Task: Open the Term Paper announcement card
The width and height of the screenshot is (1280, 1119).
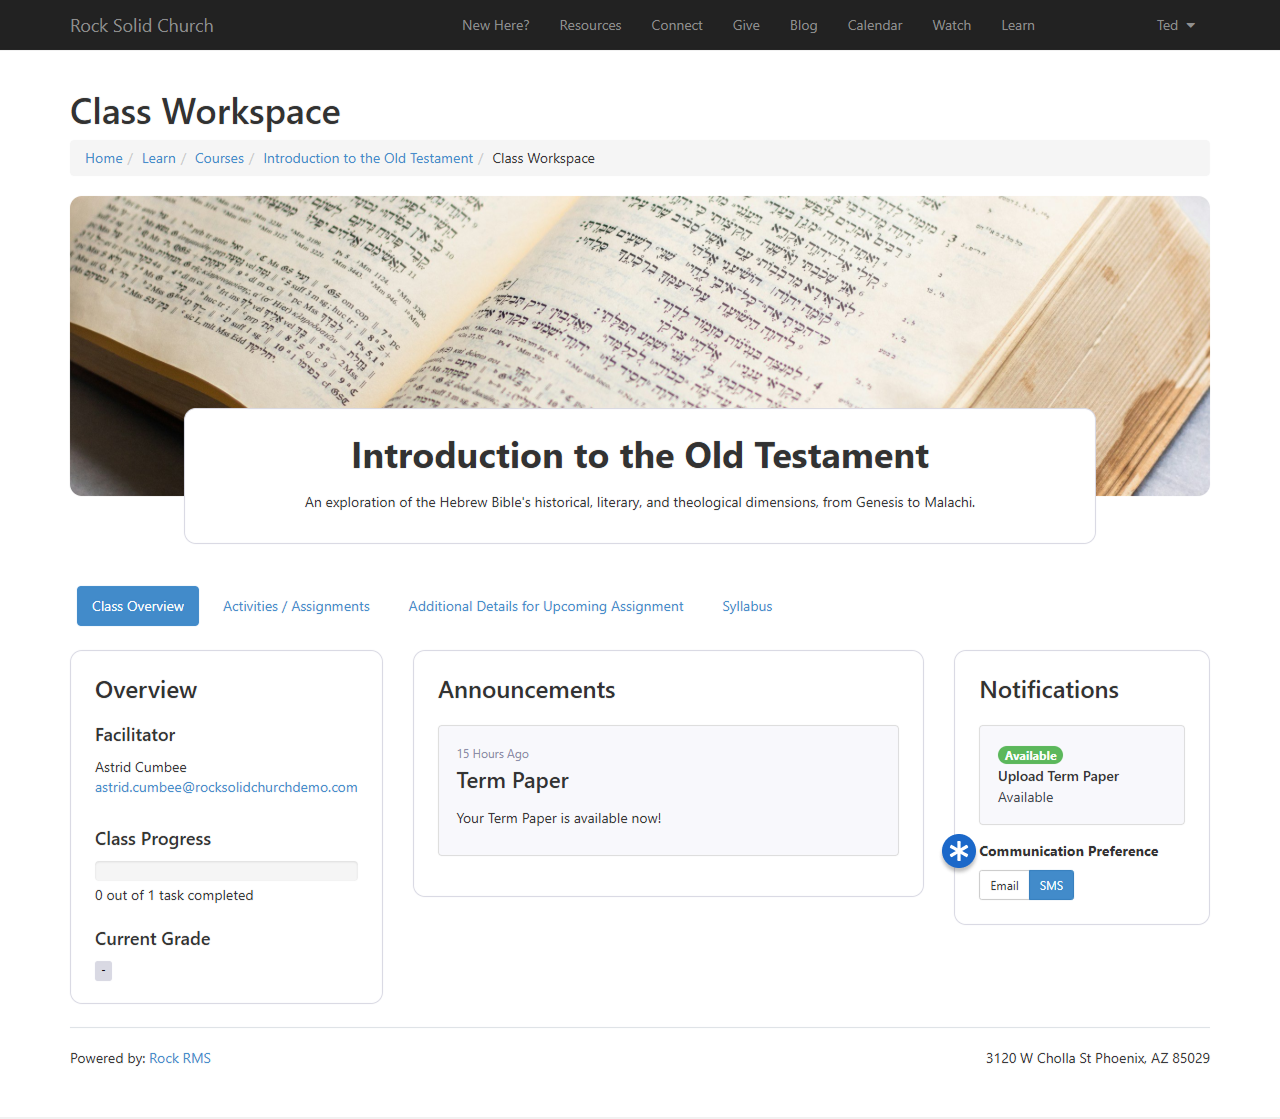Action: (x=668, y=790)
